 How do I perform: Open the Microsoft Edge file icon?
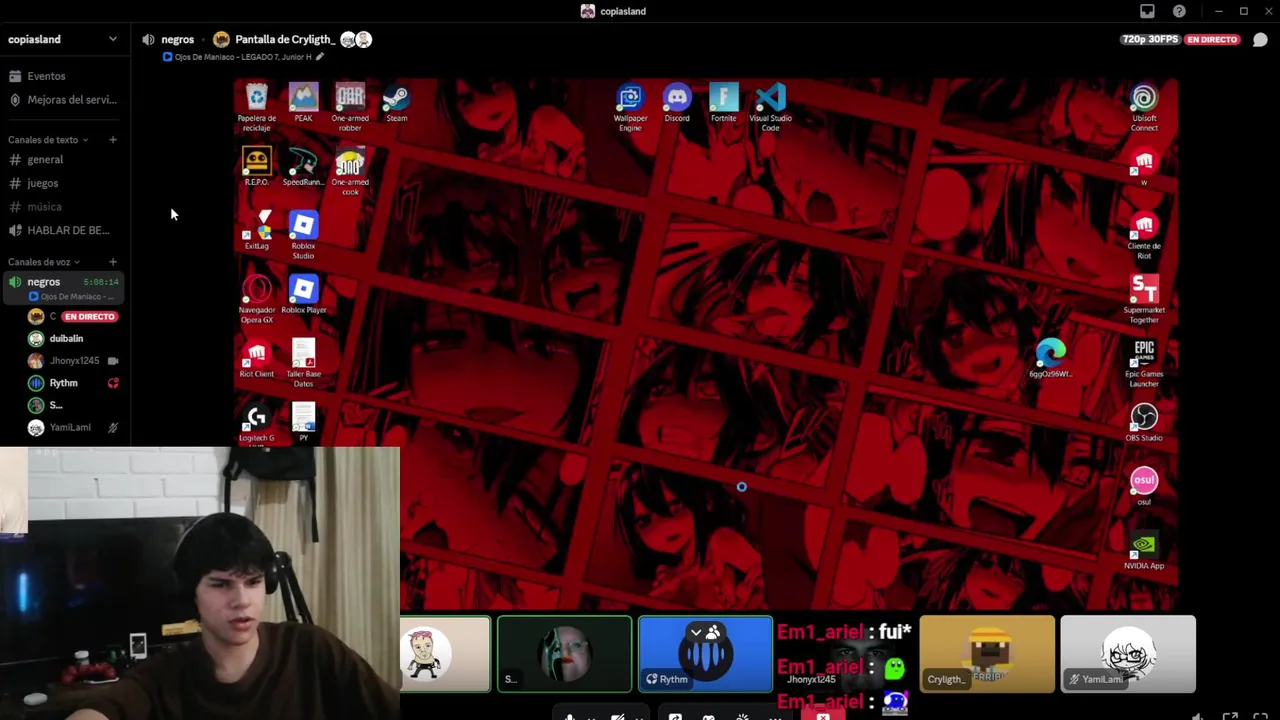tap(1050, 358)
